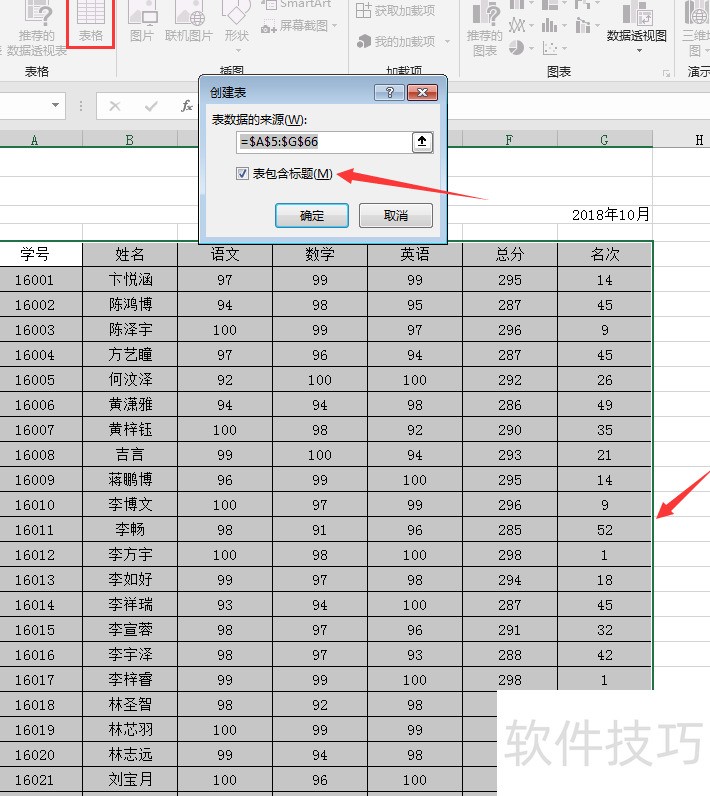
Task: Expand the 我的加载项 dropdown
Action: point(447,41)
